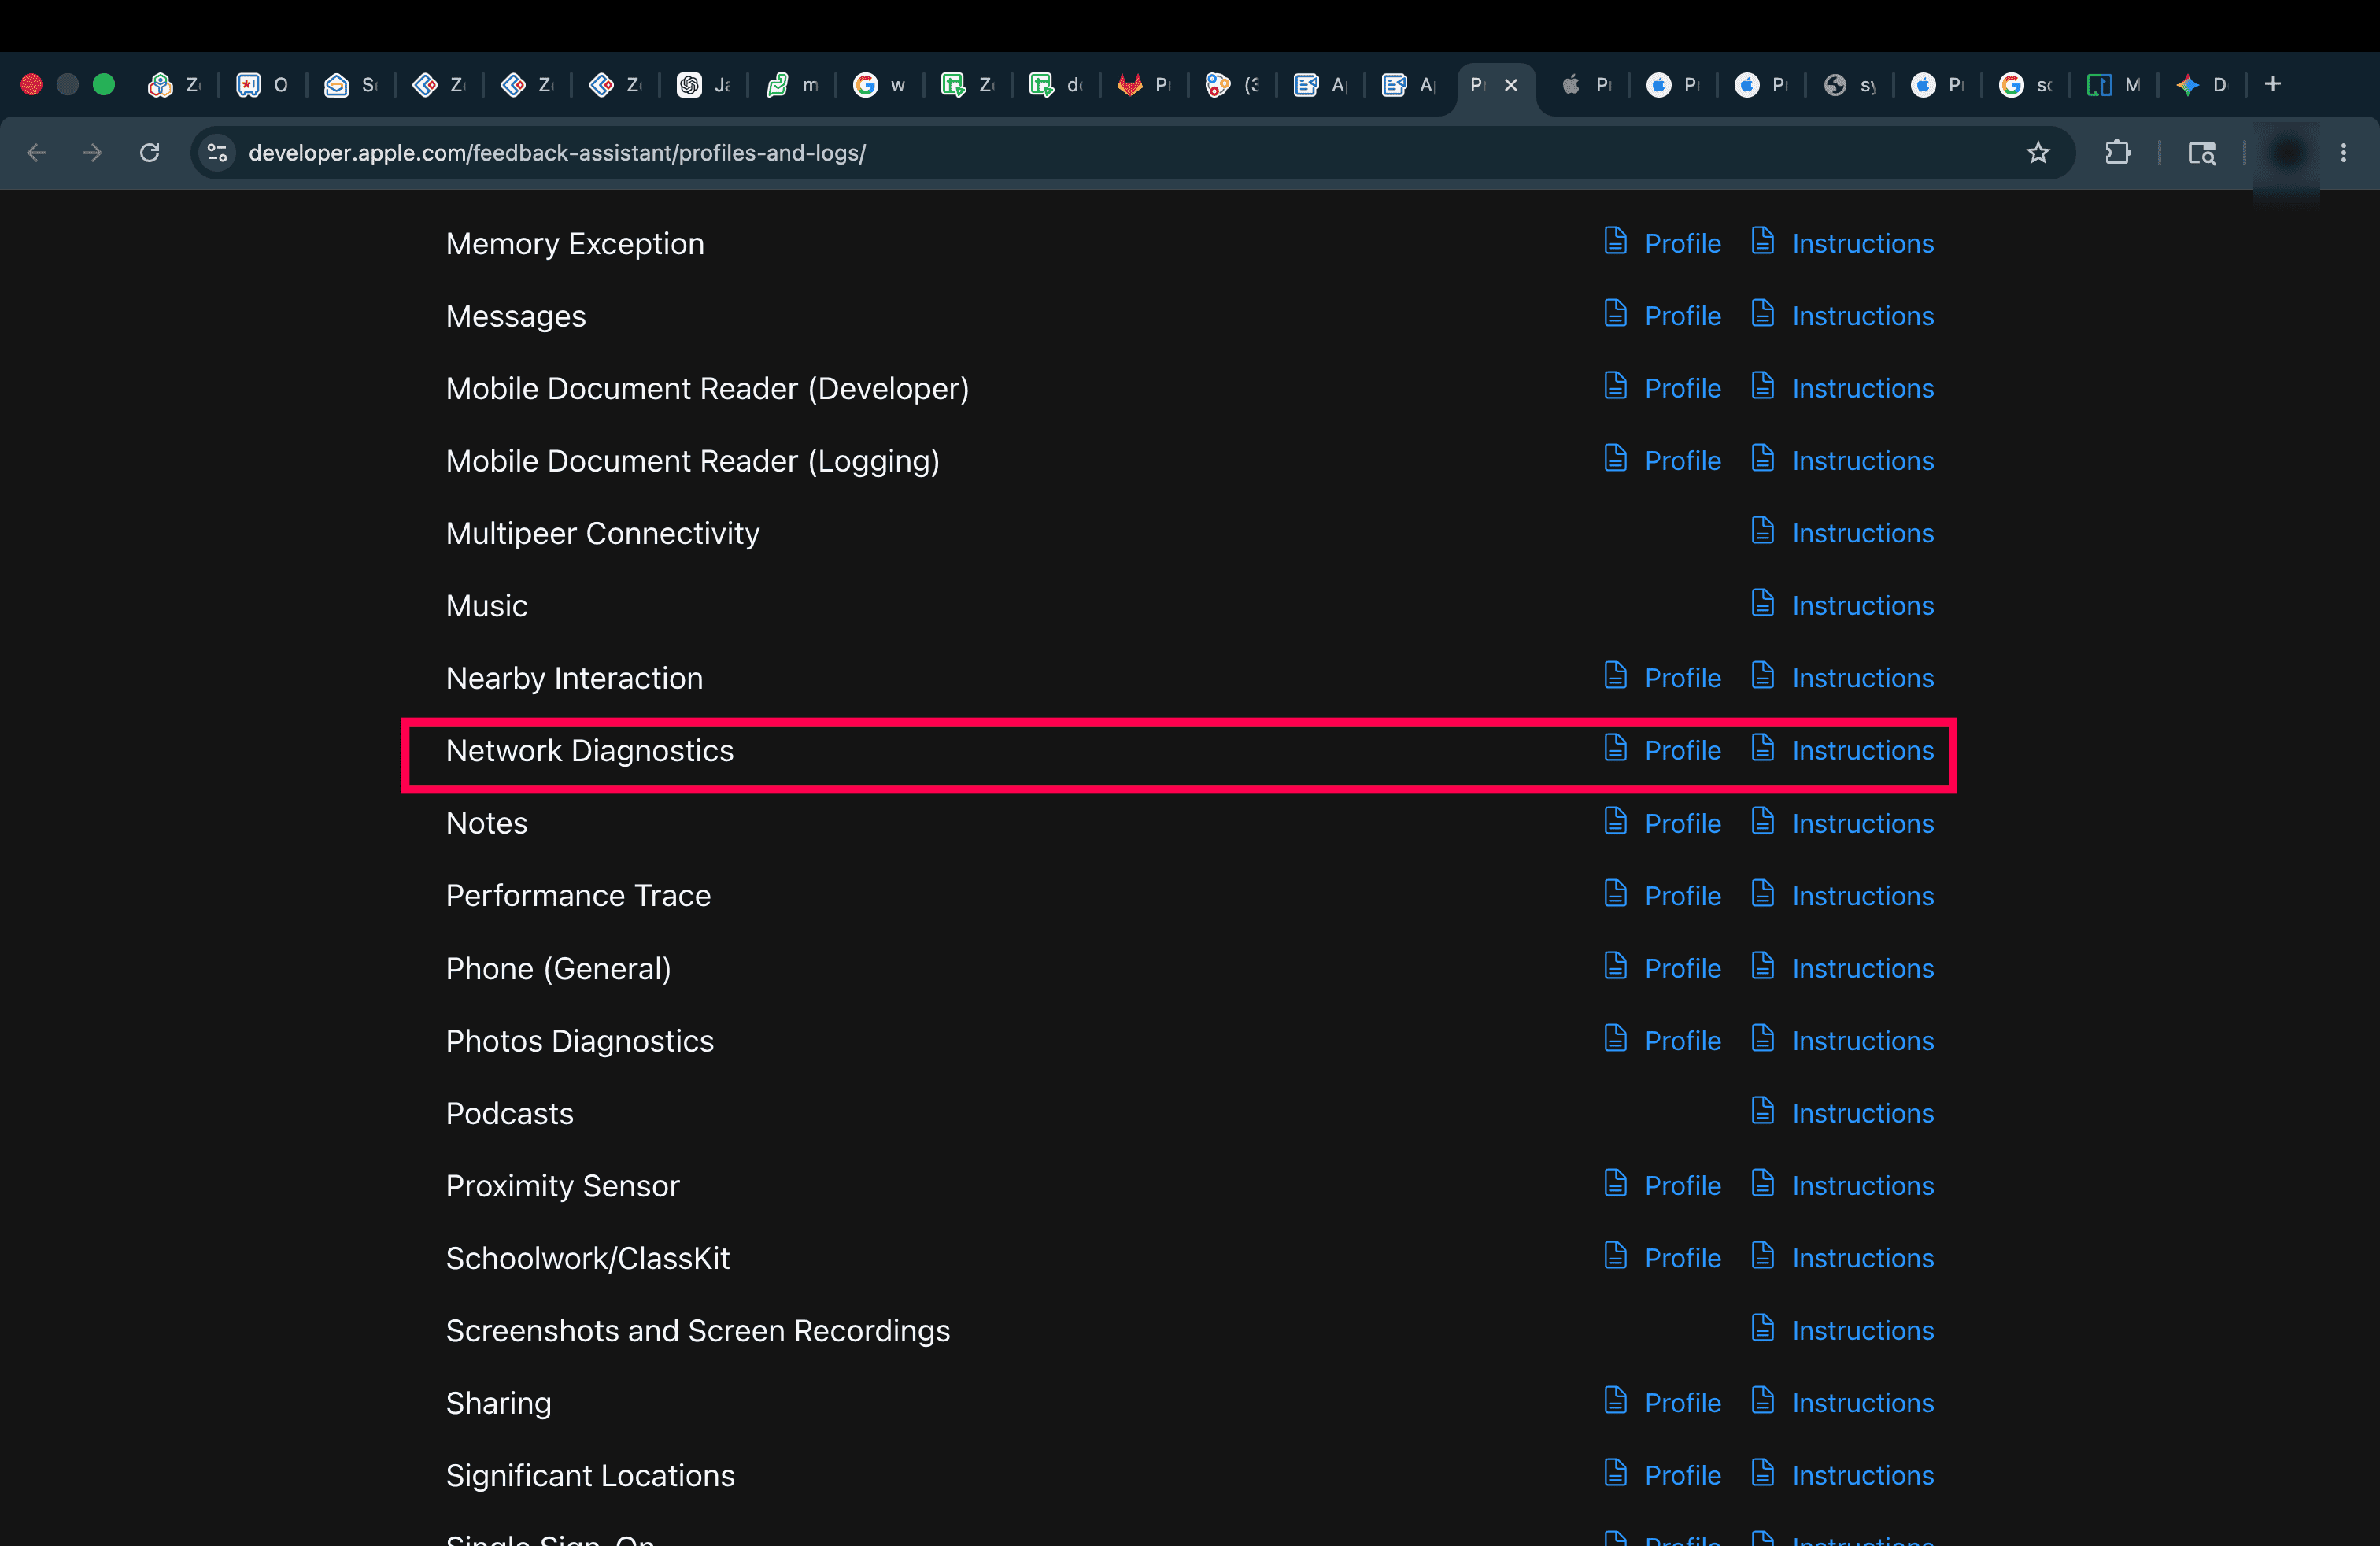Viewport: 2380px width, 1546px height.
Task: Close the active browser tab
Action: 1511,85
